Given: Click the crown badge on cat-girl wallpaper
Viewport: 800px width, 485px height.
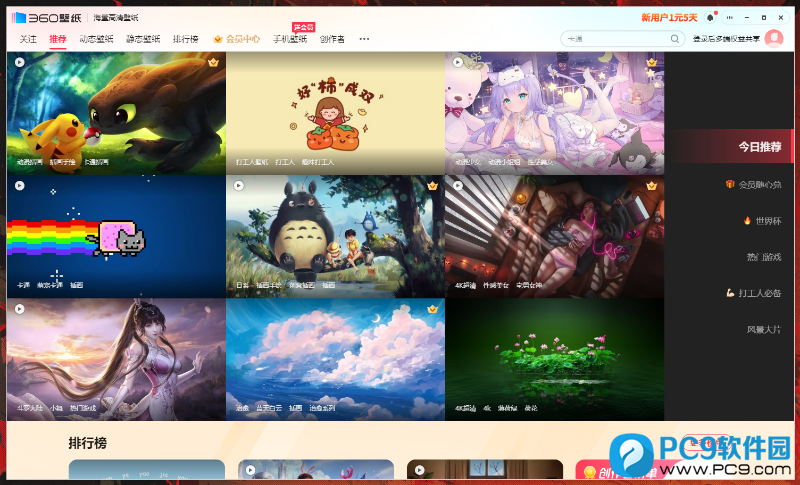Looking at the screenshot, I should [652, 62].
